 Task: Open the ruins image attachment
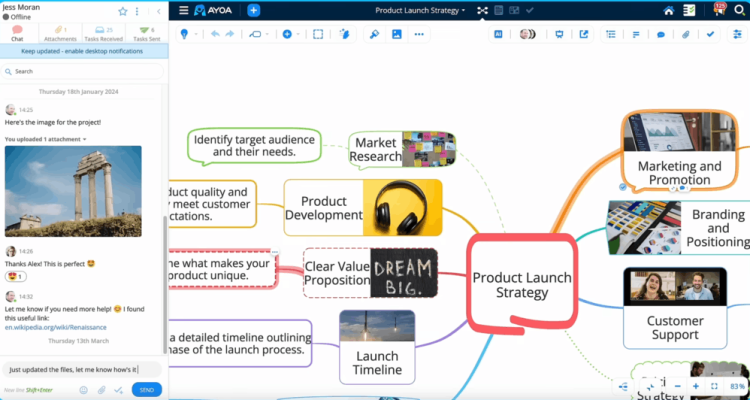[x=73, y=191]
